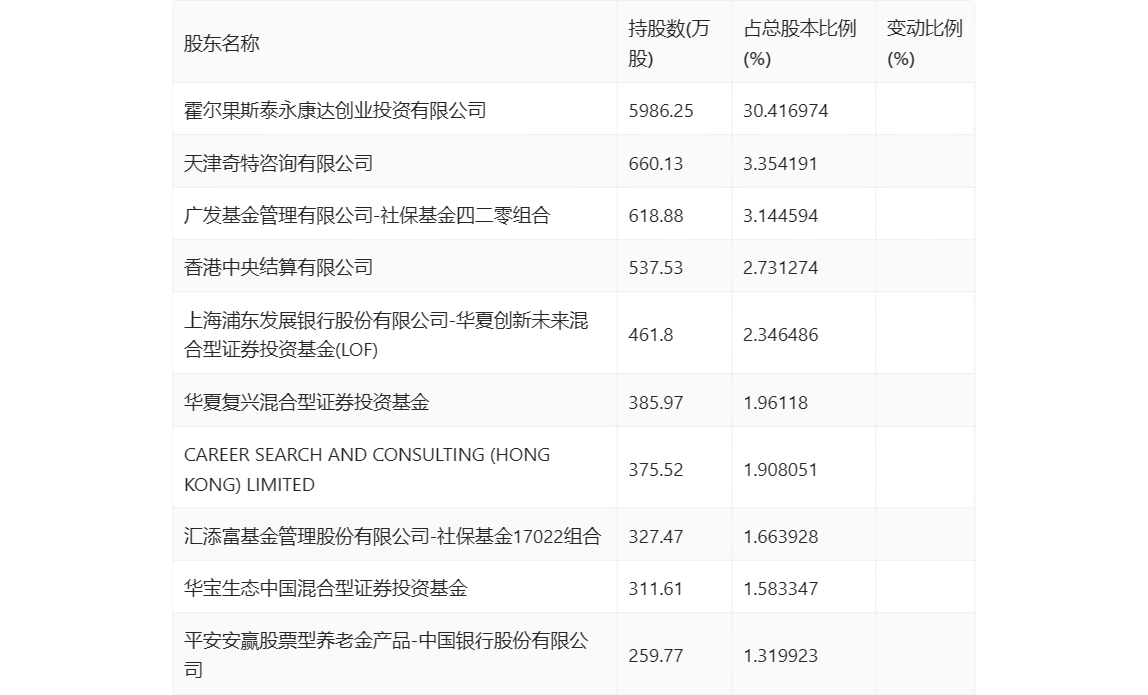The height and width of the screenshot is (695, 1148).
Task: Select 香港中央结算有限公司 shareholder entry
Action: click(278, 267)
